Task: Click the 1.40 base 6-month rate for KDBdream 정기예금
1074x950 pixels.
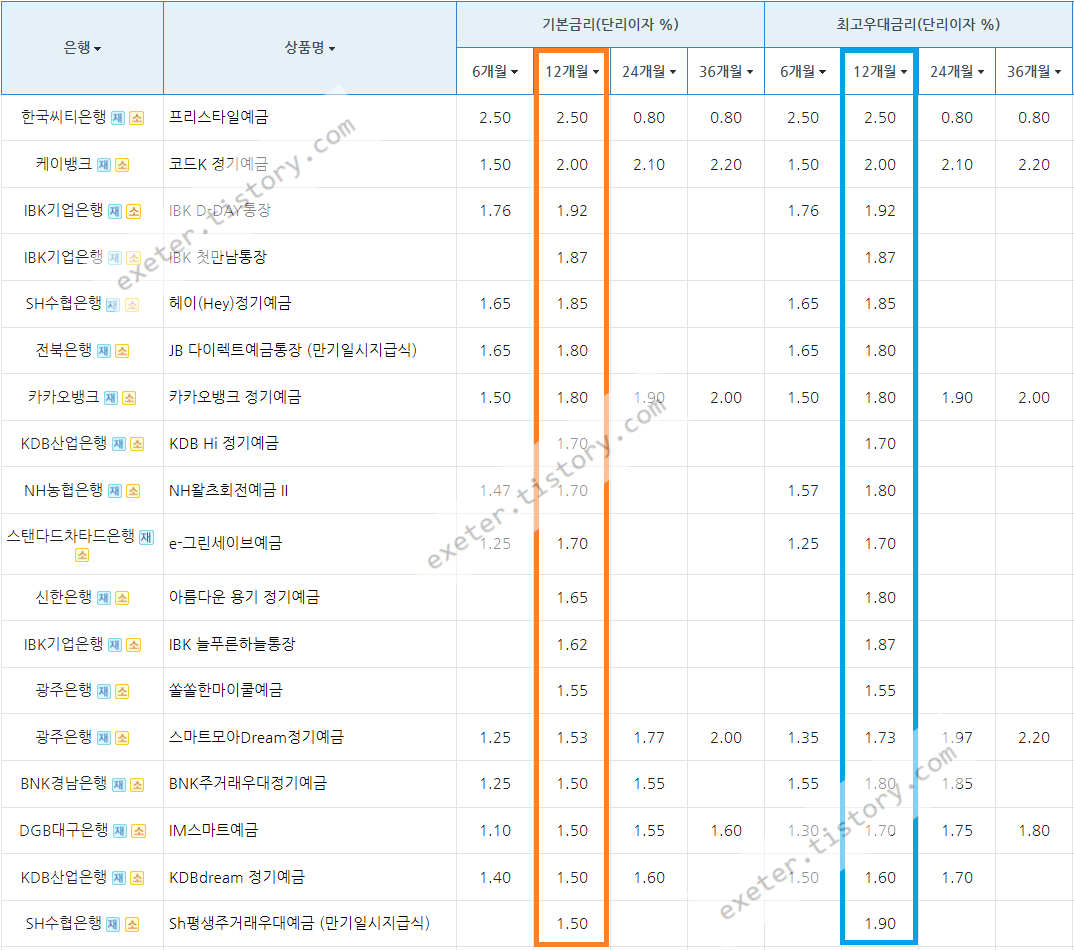Action: 495,877
